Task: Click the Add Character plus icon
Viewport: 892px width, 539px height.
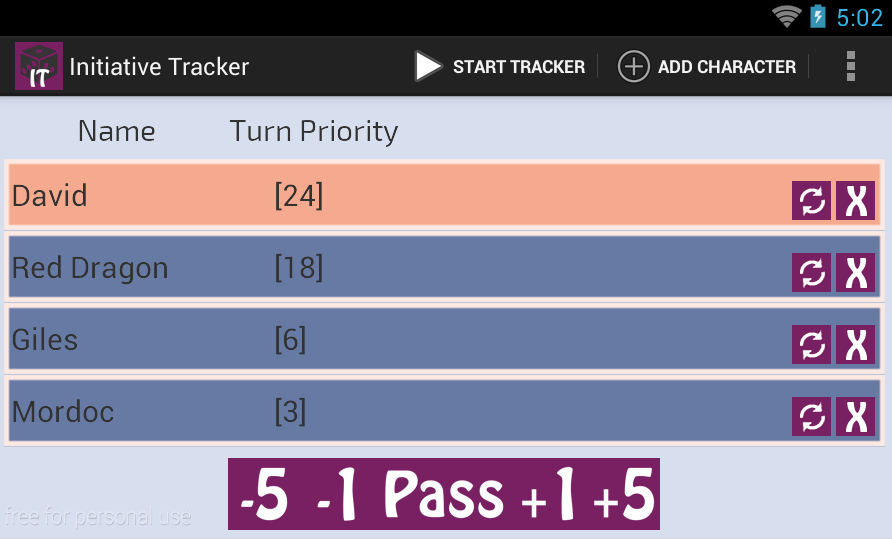Action: point(633,66)
